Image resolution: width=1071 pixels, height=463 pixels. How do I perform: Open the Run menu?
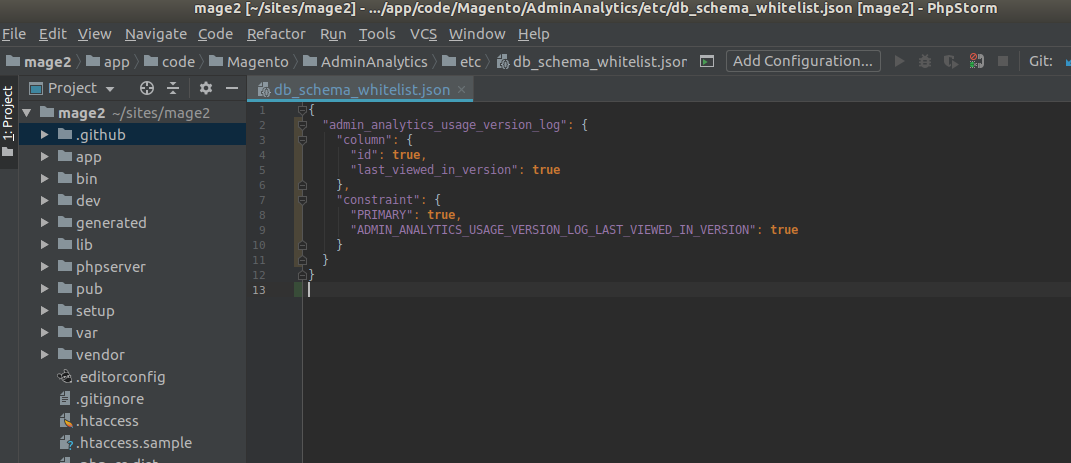click(x=333, y=33)
